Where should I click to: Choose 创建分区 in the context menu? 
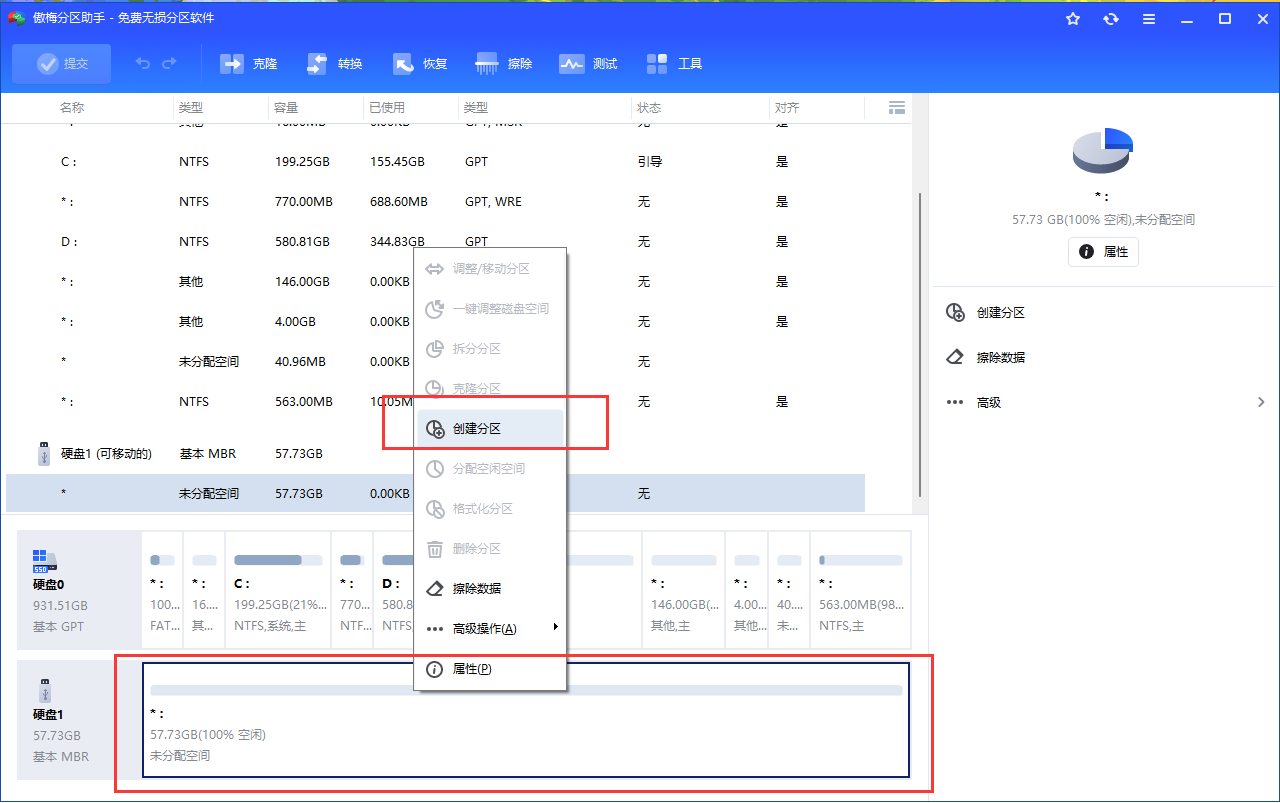point(490,429)
